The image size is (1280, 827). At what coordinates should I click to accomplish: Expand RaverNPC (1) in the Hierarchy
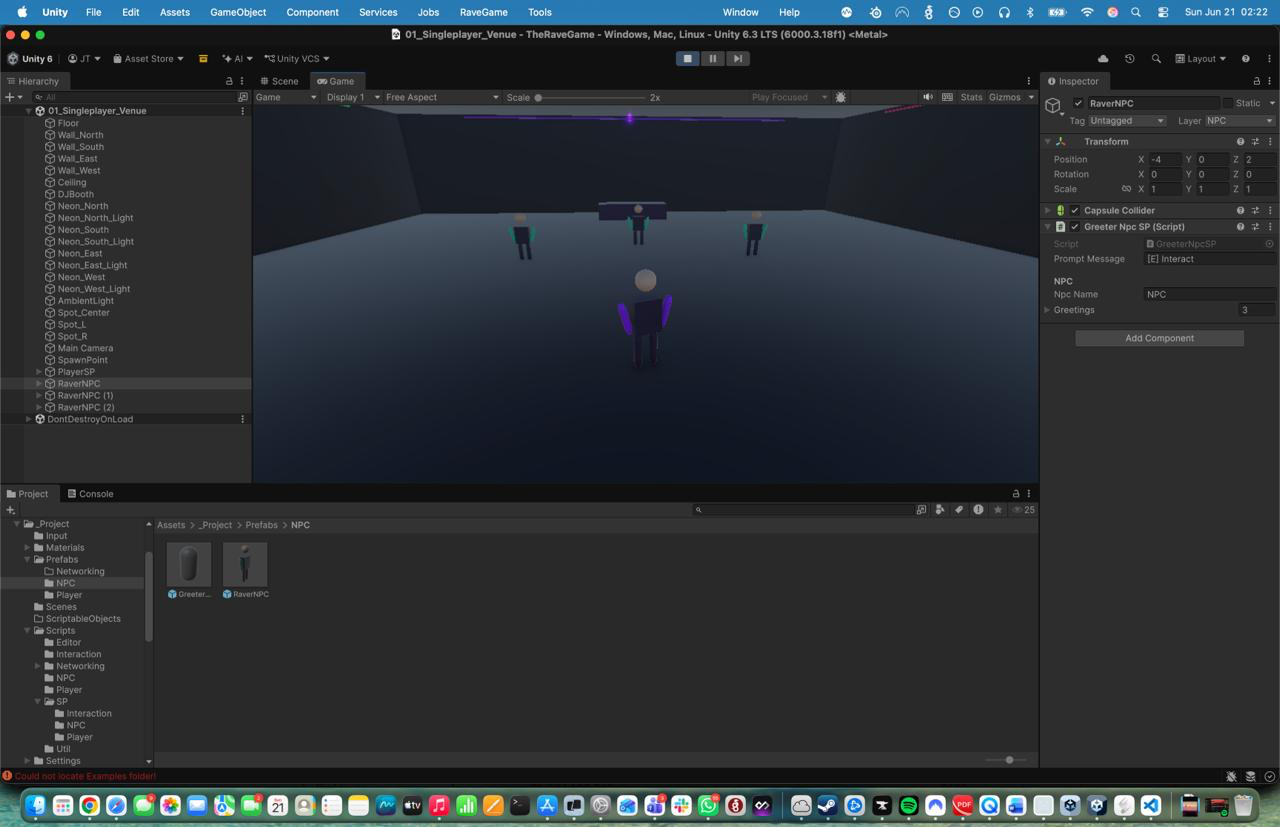pyautogui.click(x=39, y=396)
